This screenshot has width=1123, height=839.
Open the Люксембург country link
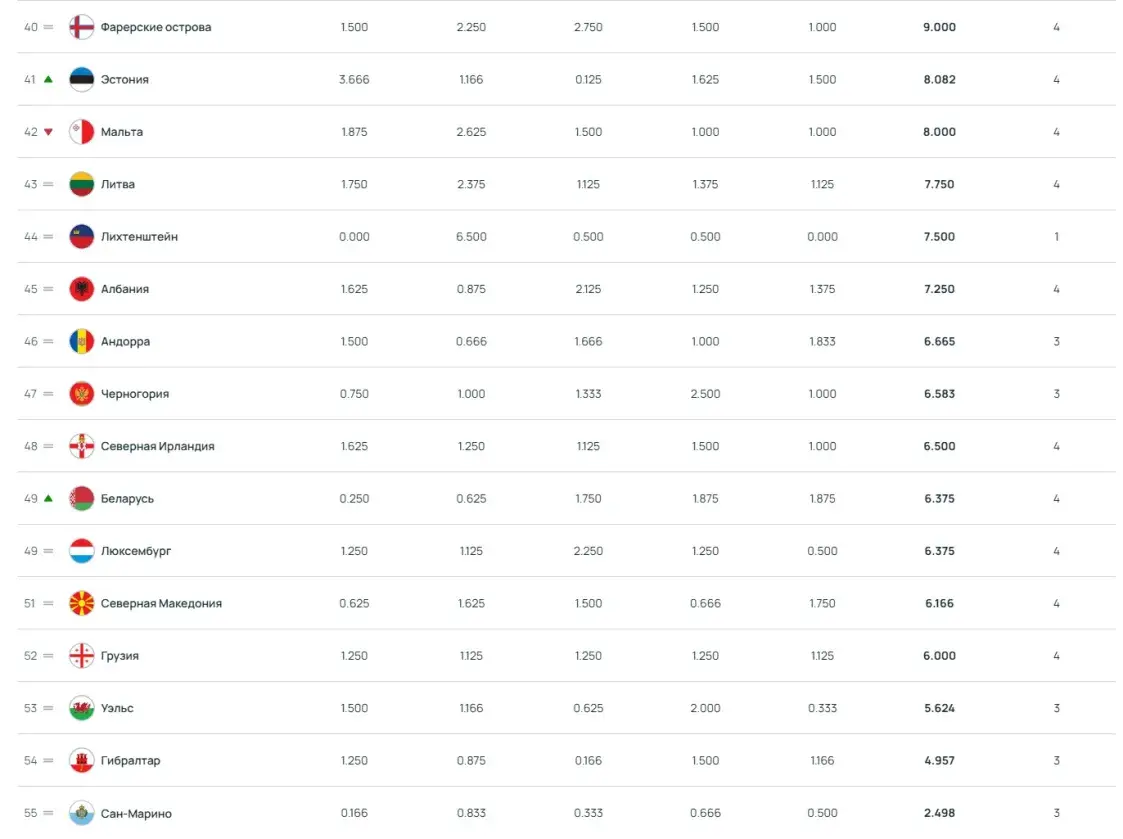tap(136, 551)
